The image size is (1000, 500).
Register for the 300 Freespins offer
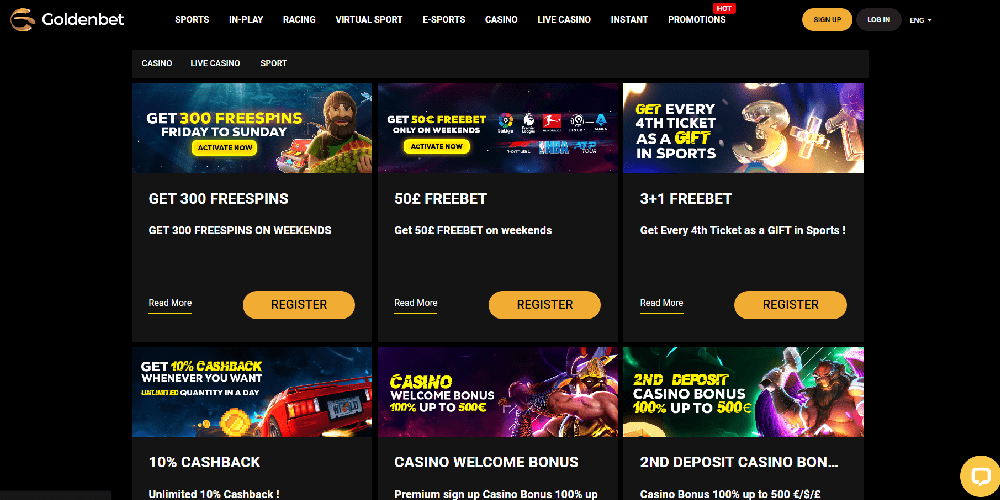[x=298, y=305]
